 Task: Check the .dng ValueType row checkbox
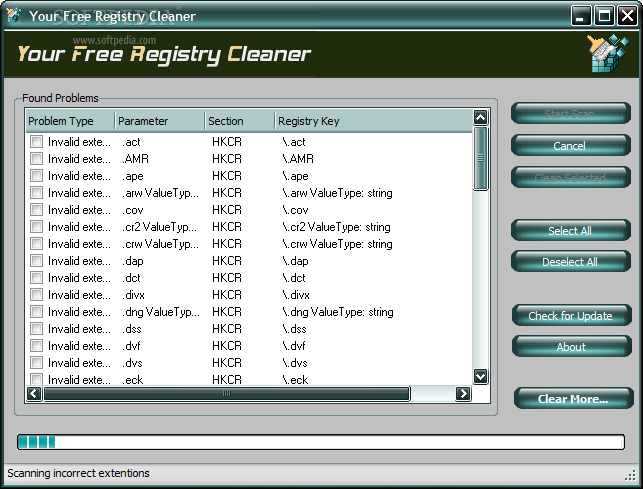pyautogui.click(x=36, y=312)
